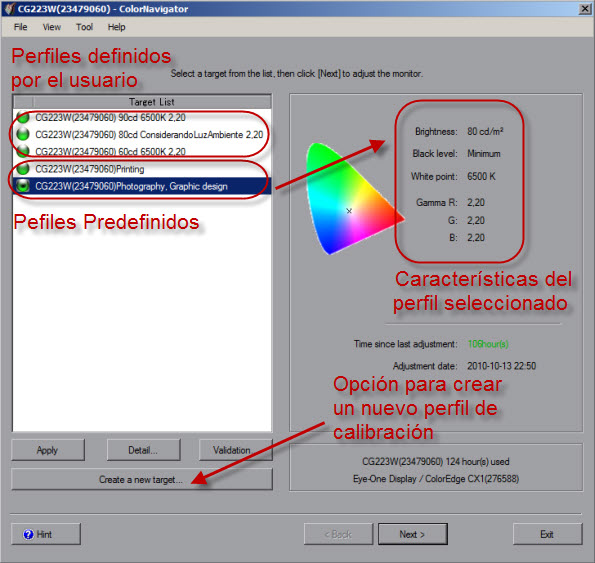Click the Exit button
Image resolution: width=595 pixels, height=563 pixels.
(547, 534)
